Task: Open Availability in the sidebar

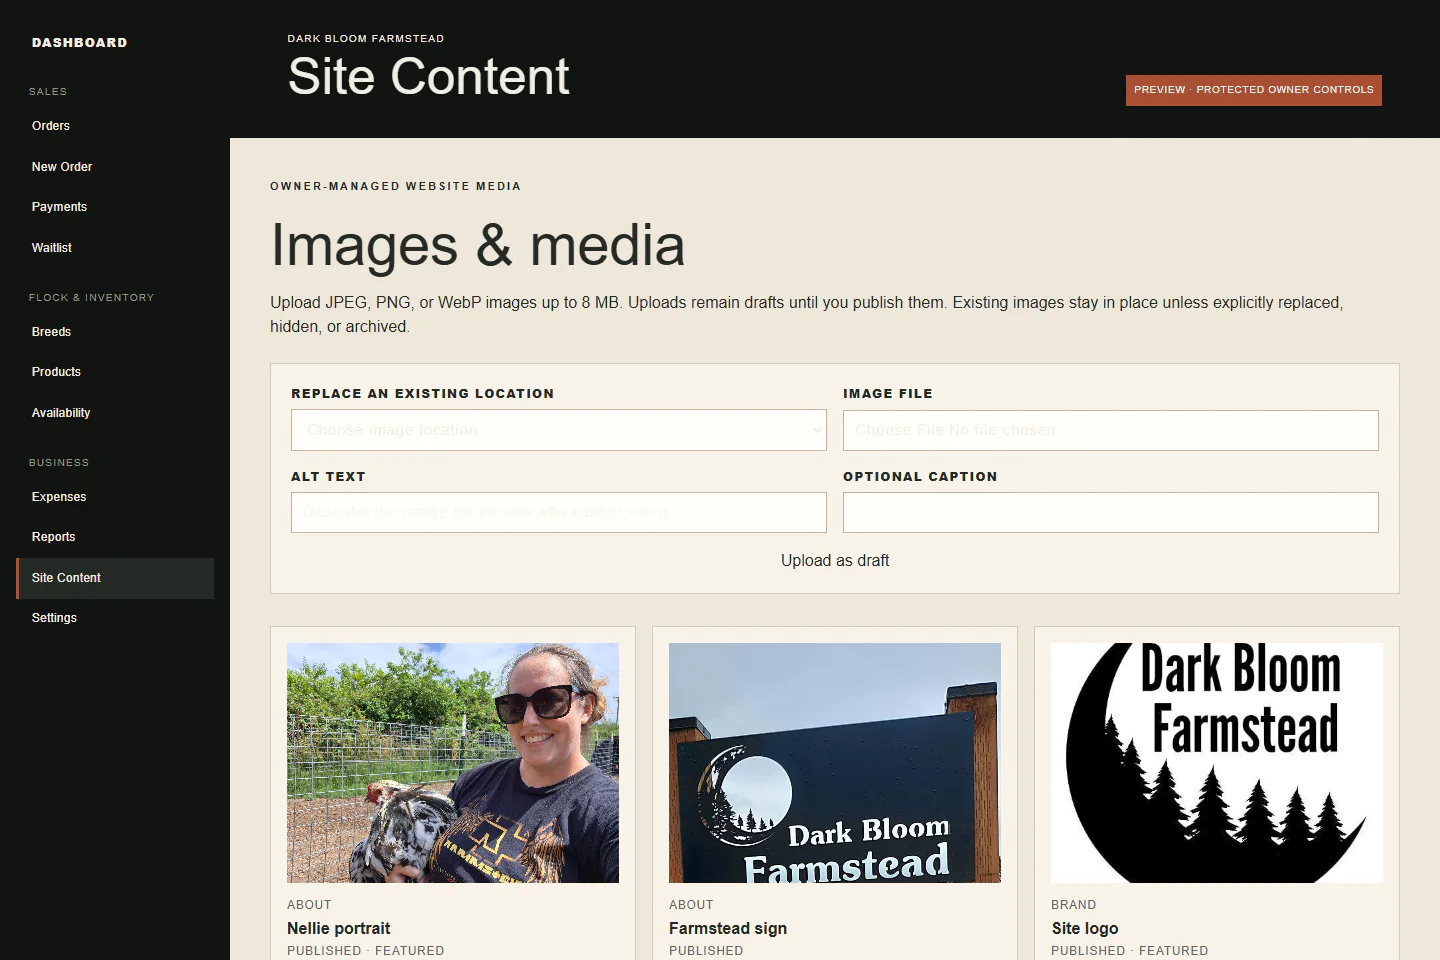Action: pos(115,413)
